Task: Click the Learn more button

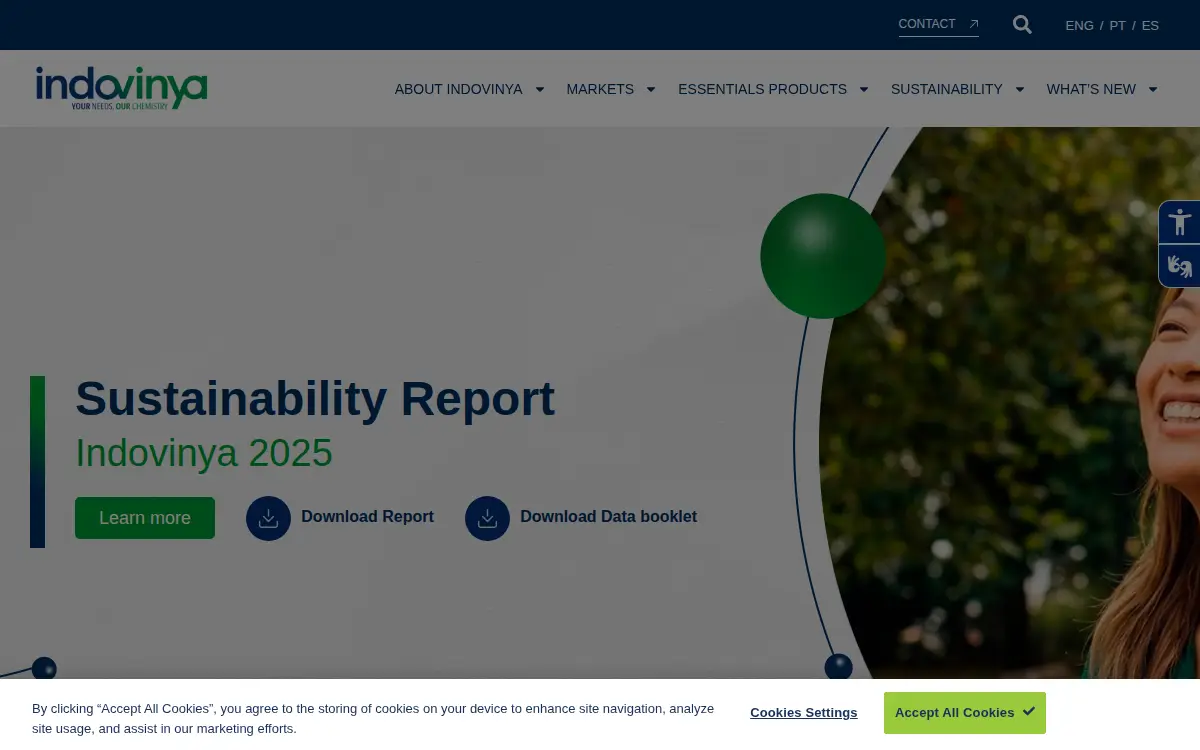Action: [x=145, y=518]
